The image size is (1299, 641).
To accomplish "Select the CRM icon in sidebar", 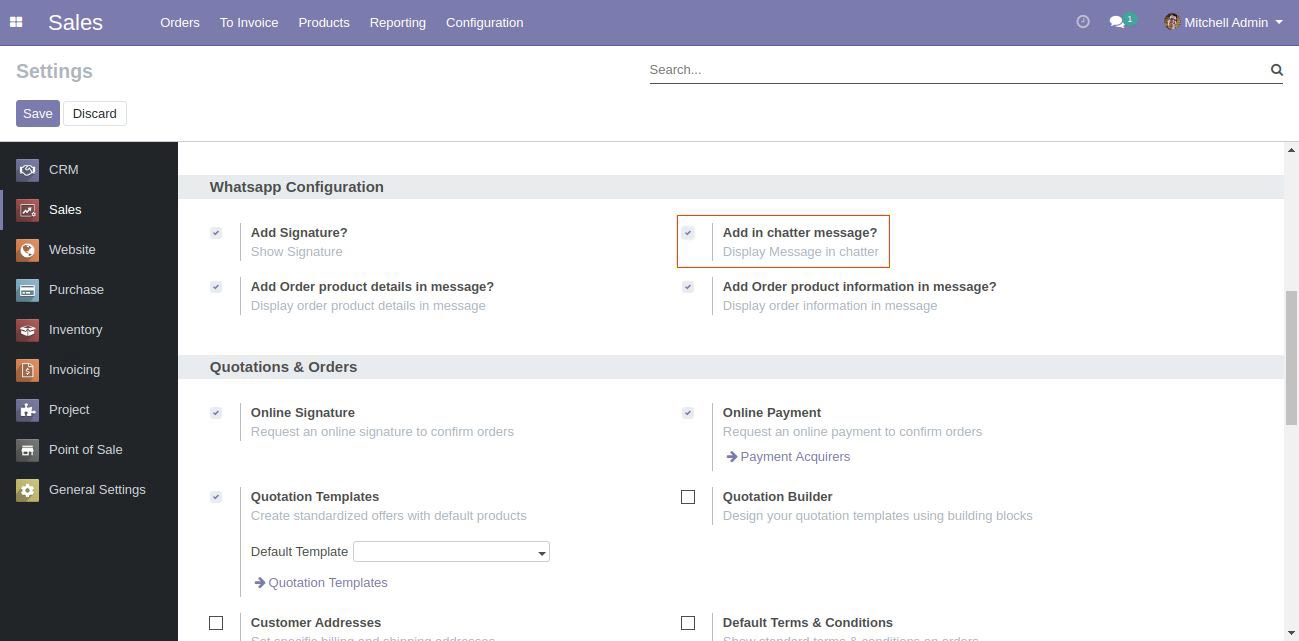I will (27, 170).
